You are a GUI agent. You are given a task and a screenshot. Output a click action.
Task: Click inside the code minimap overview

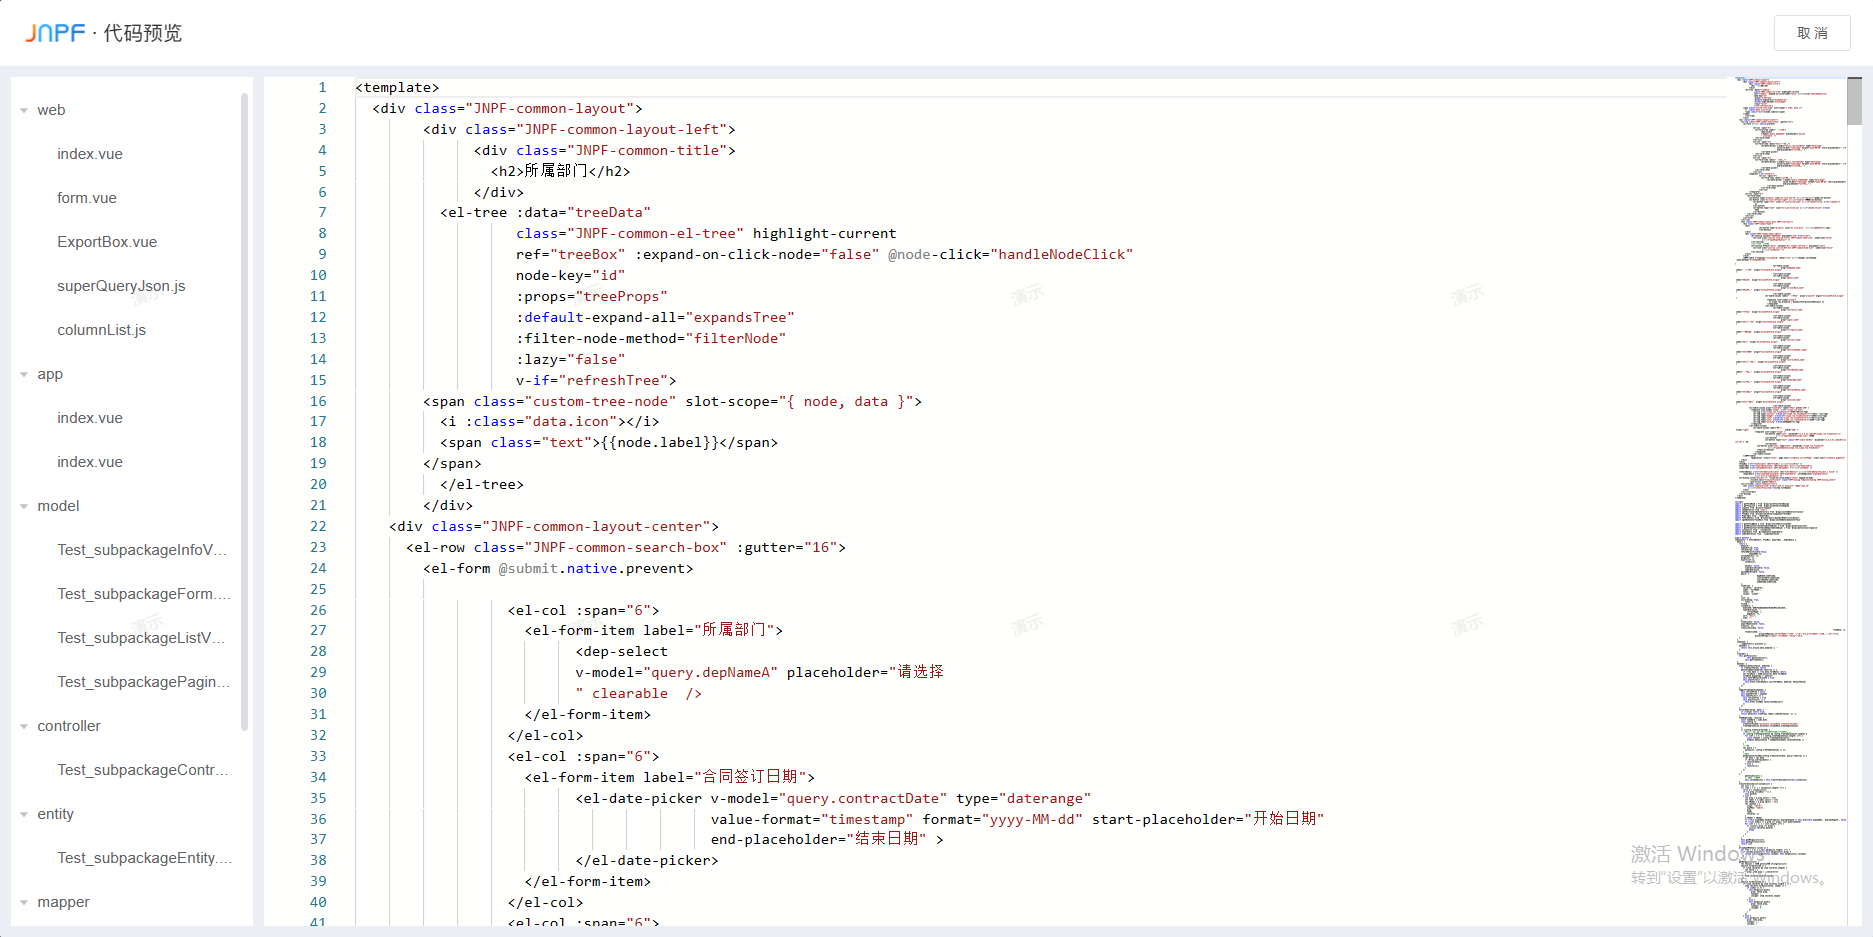(1792, 500)
